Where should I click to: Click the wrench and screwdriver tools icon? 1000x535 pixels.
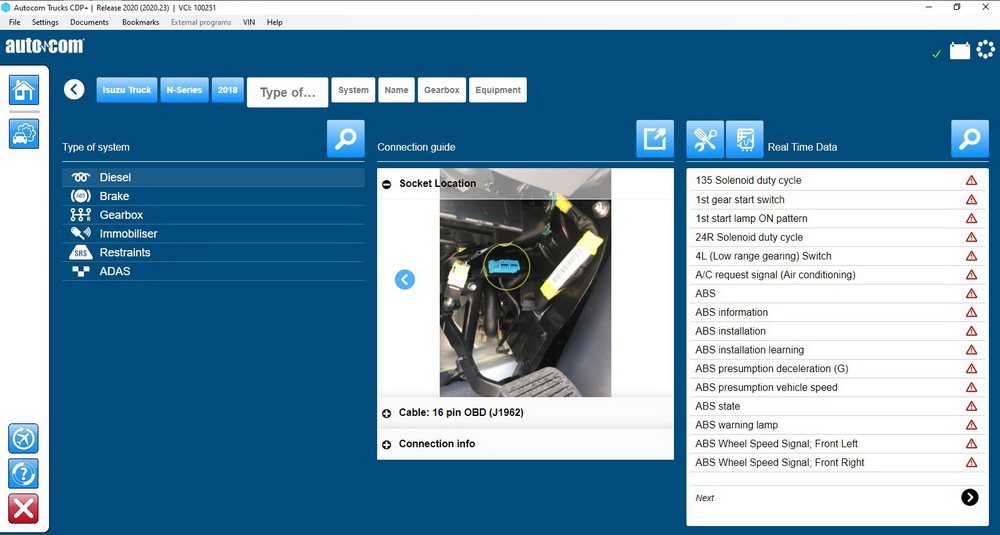(x=705, y=139)
